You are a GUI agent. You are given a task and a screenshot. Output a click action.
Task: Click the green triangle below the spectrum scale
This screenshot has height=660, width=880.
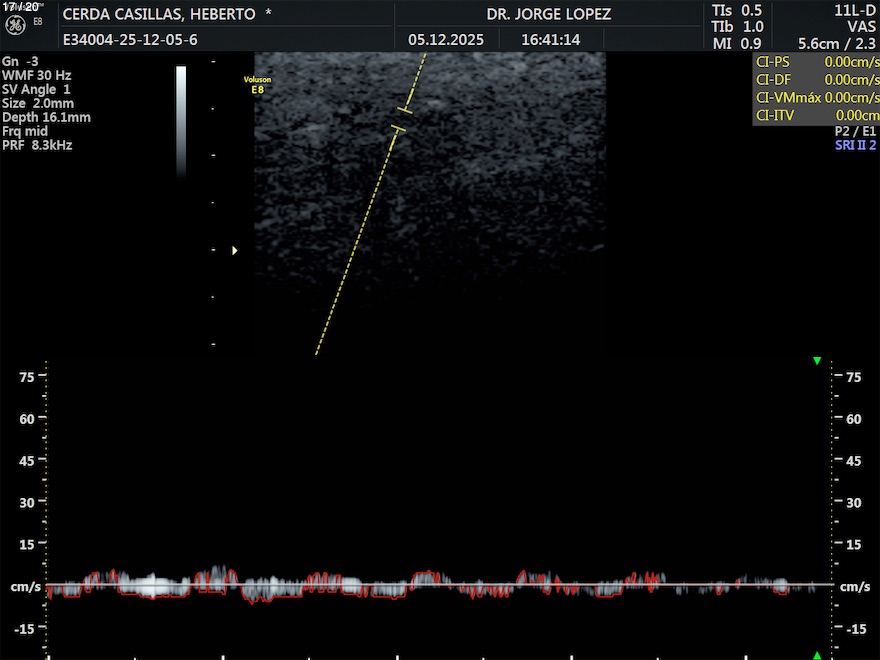click(817, 655)
